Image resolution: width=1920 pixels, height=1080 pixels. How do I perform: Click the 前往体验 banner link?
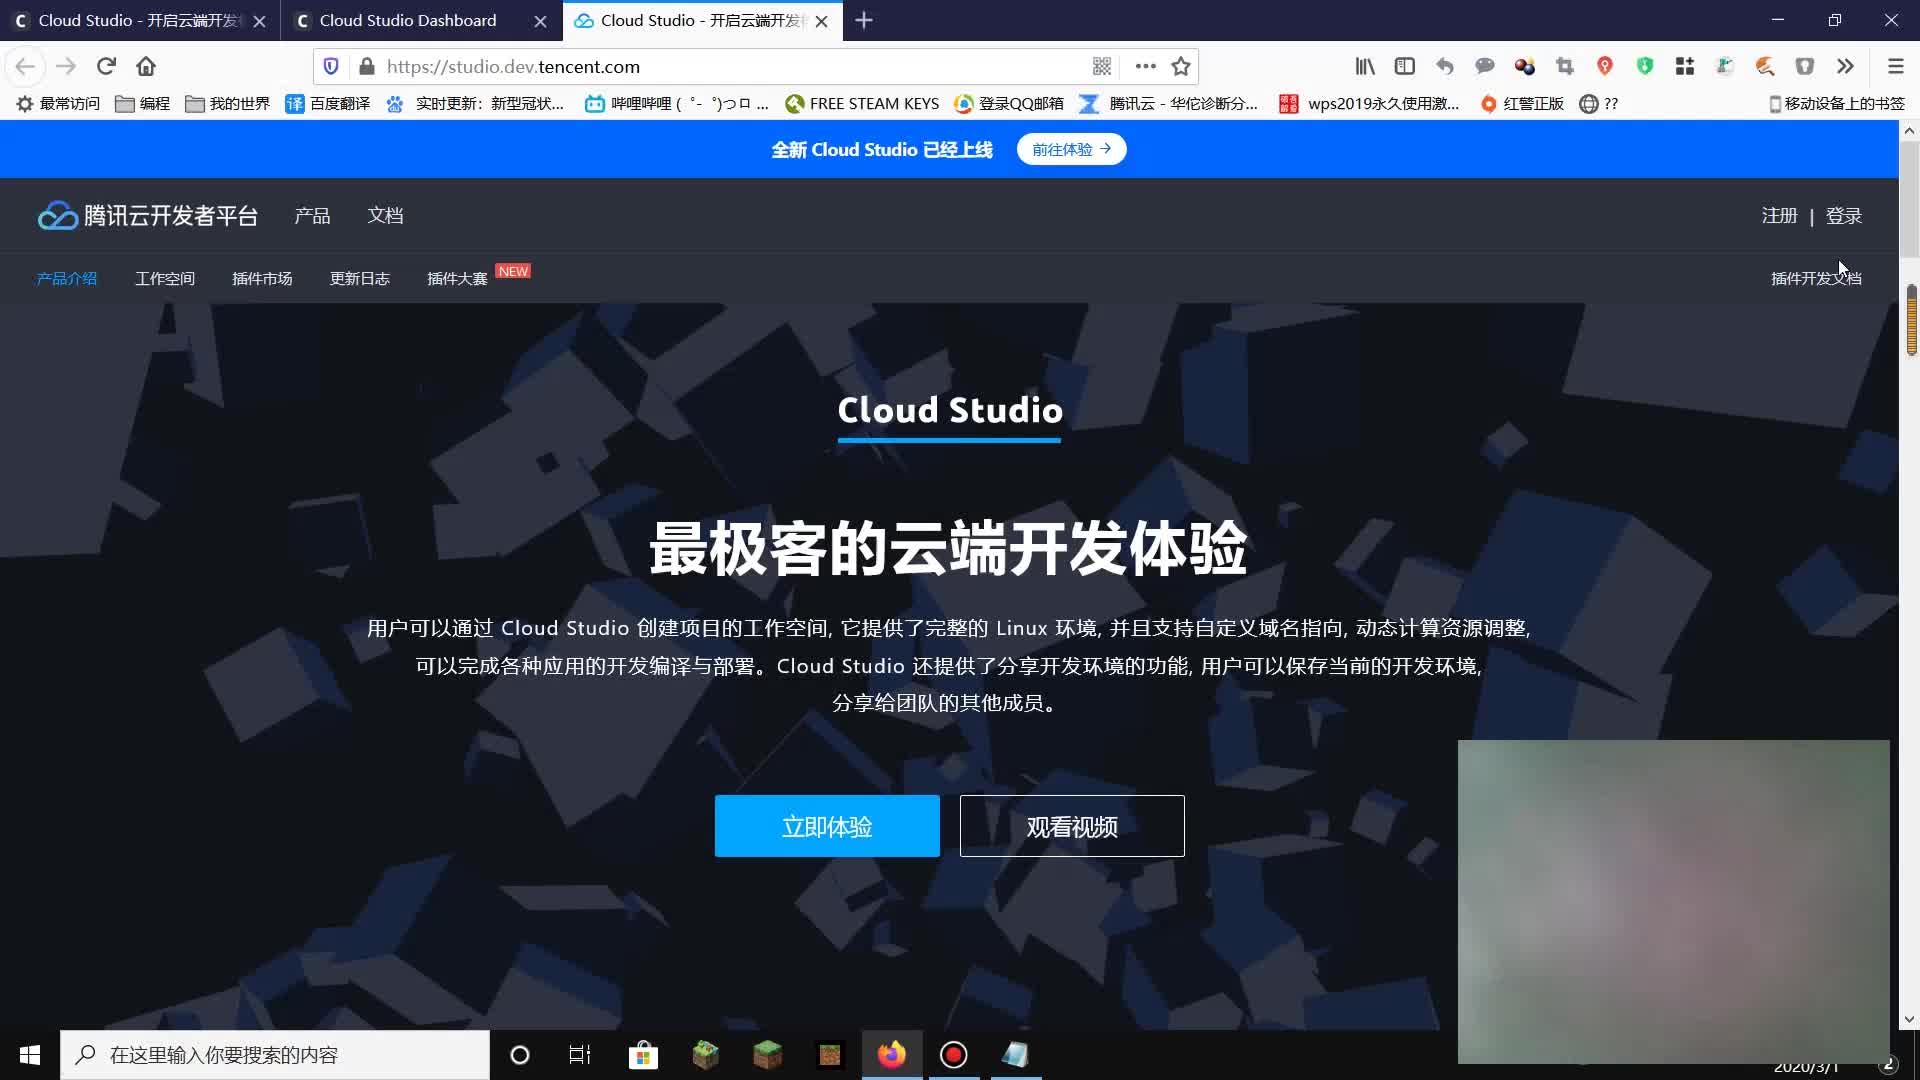1072,148
